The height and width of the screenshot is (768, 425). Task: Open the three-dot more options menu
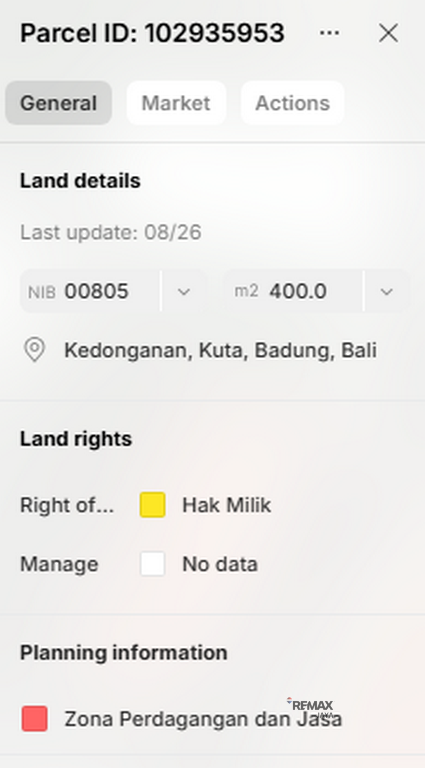pos(330,33)
